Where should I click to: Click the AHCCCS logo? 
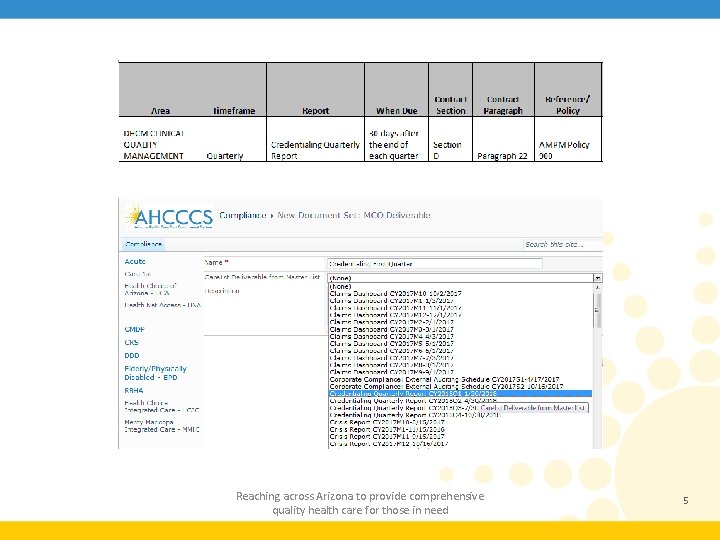click(x=169, y=217)
